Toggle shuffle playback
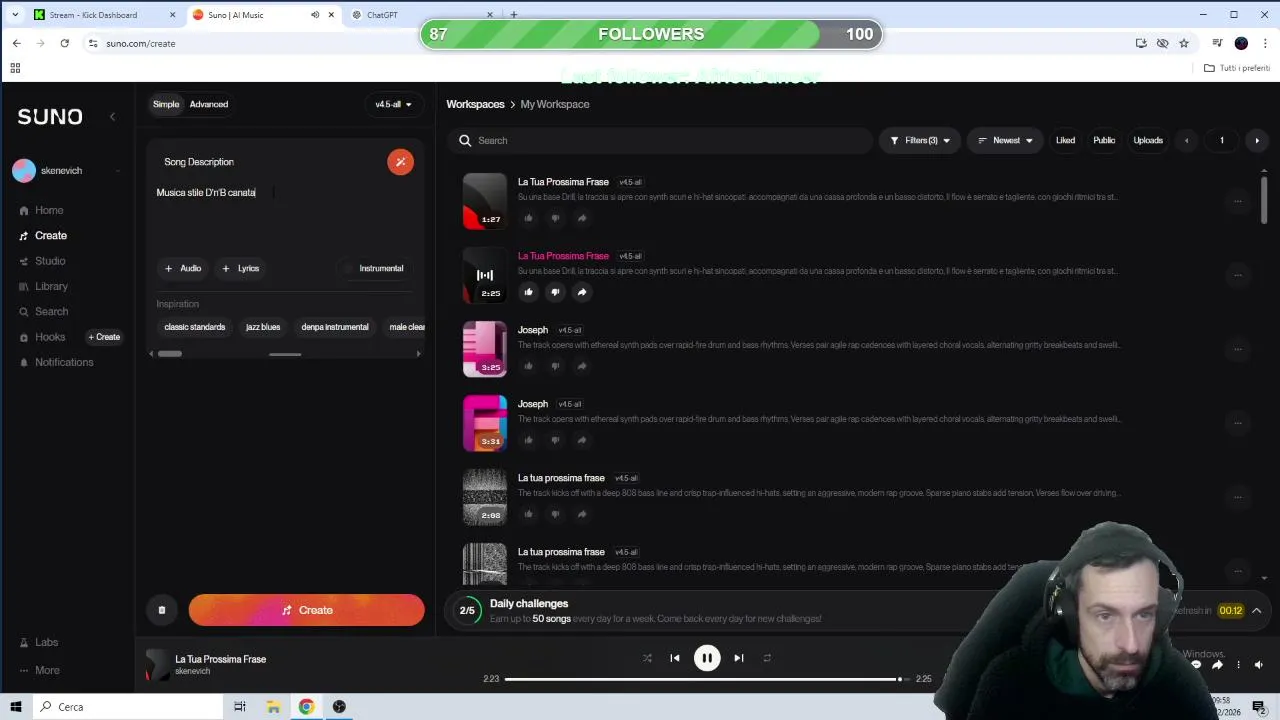 point(647,658)
